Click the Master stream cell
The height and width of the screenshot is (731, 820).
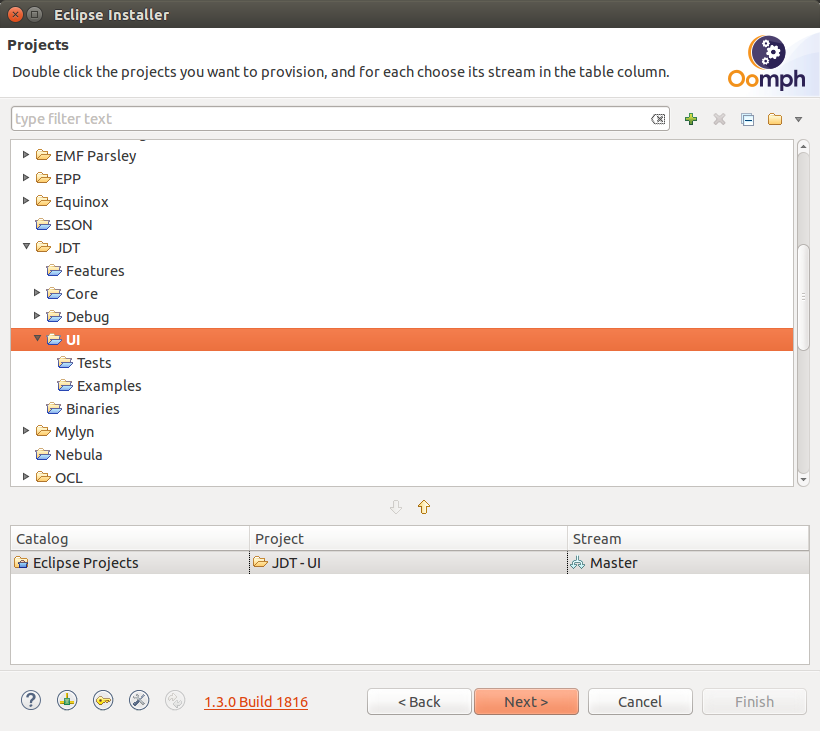click(x=688, y=563)
